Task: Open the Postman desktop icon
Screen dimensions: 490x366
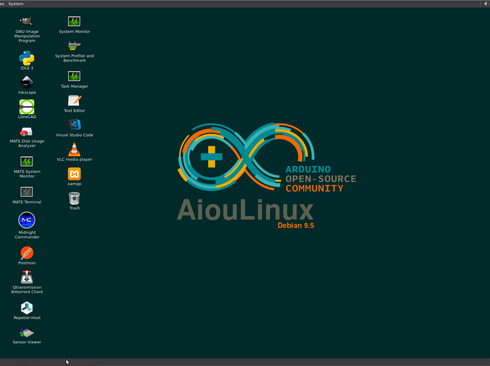Action: click(27, 253)
